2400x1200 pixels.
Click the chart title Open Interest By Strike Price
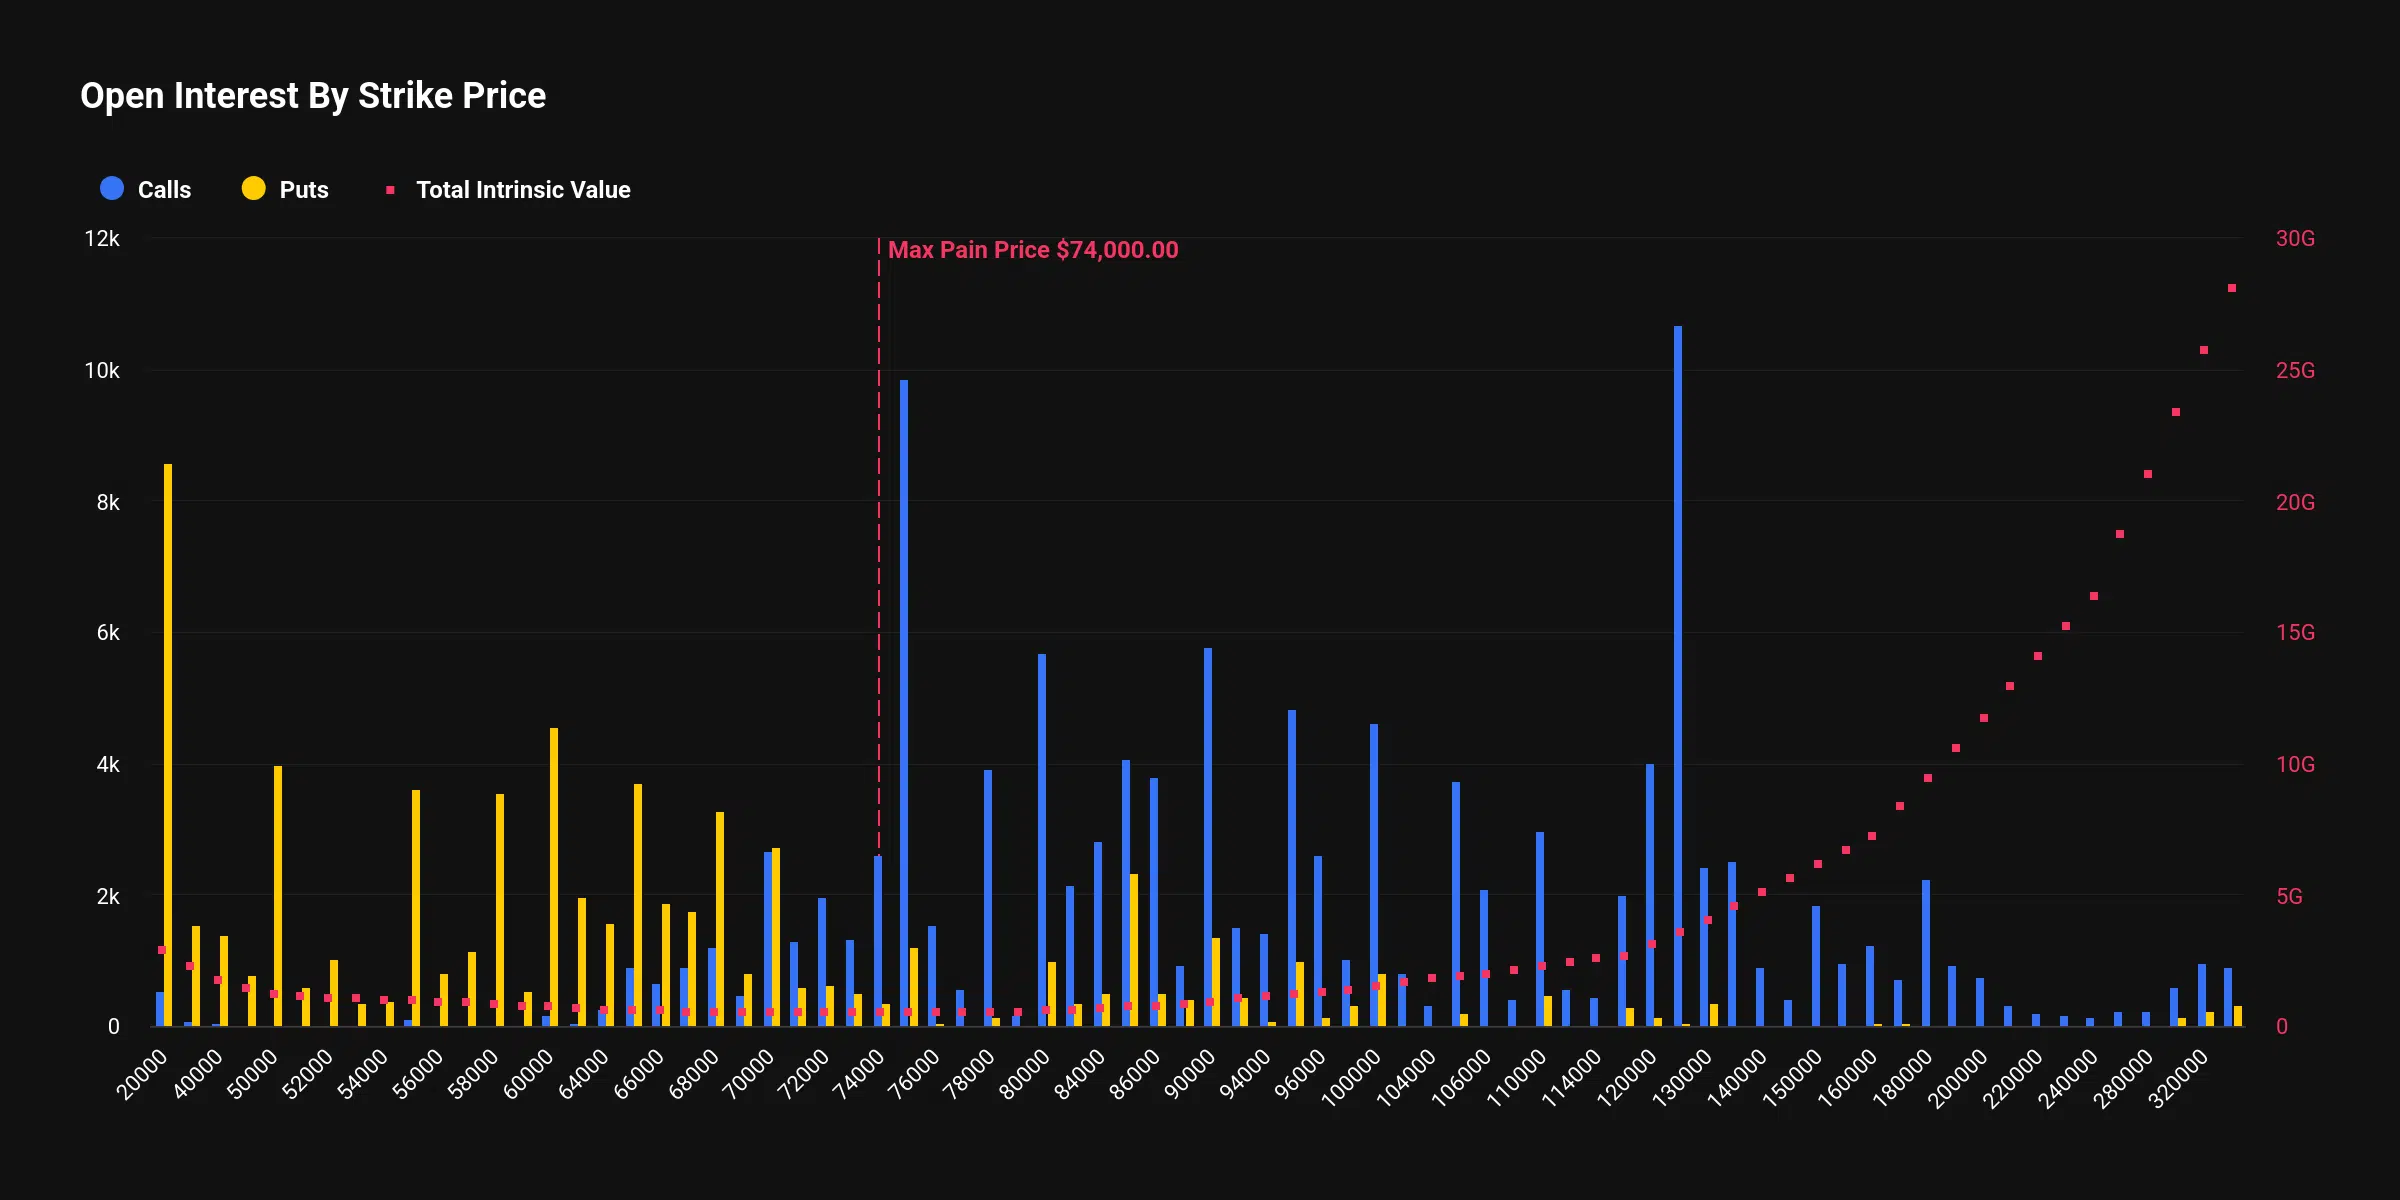point(312,95)
